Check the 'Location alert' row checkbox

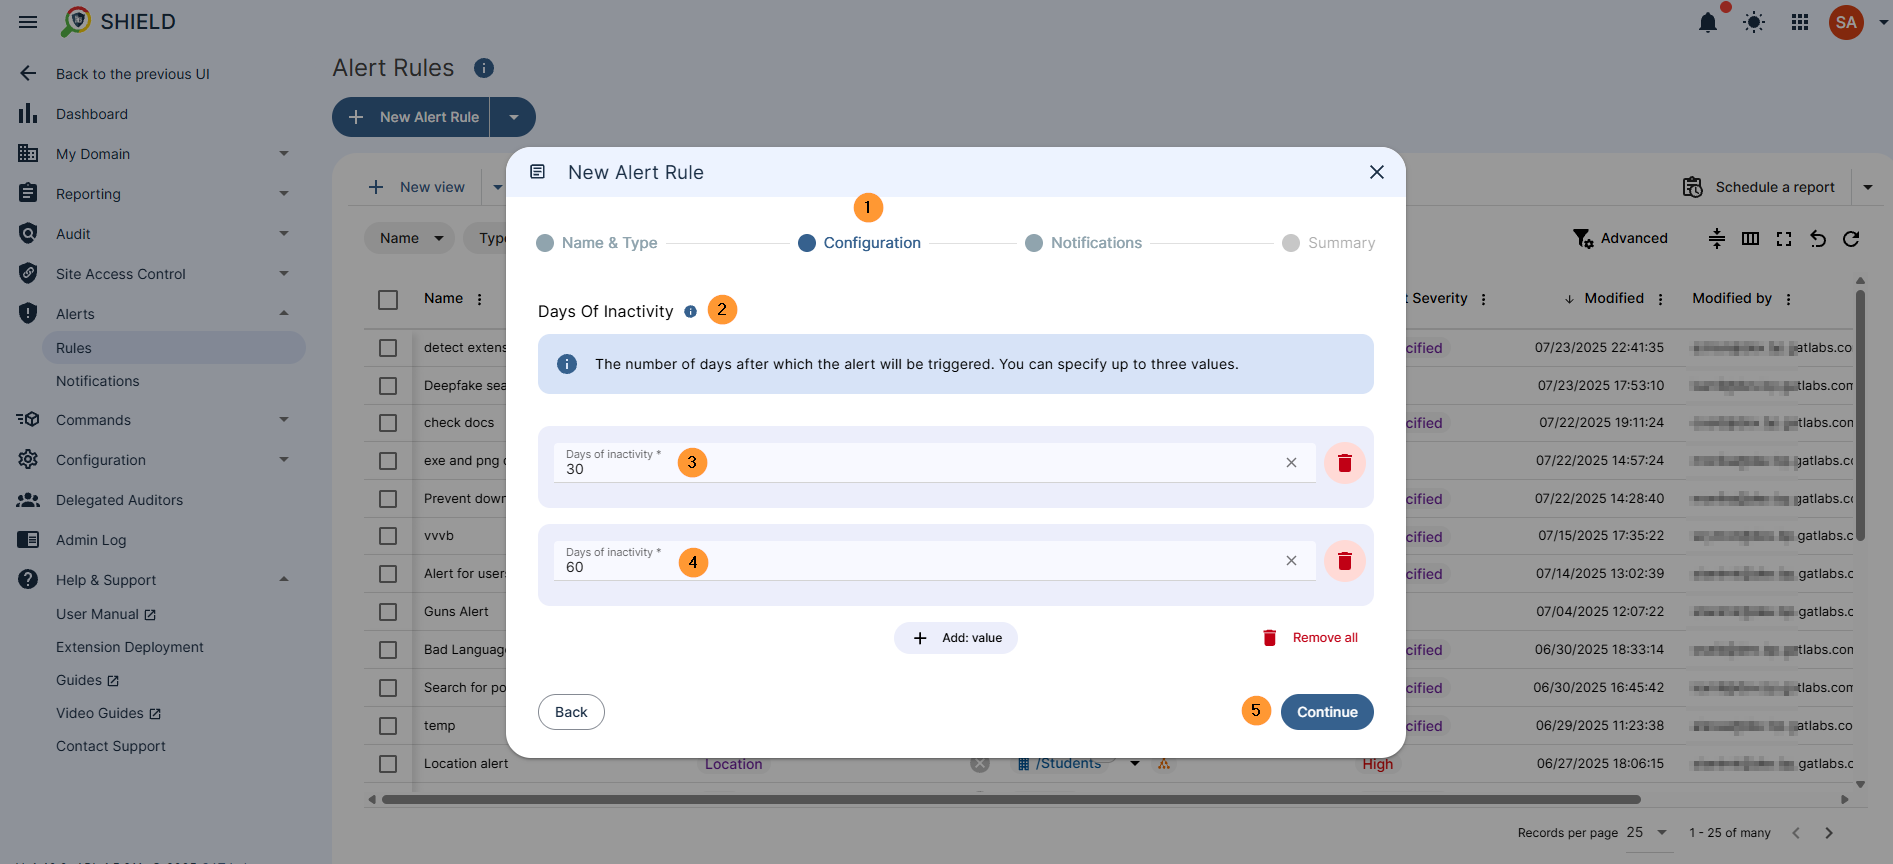[388, 764]
